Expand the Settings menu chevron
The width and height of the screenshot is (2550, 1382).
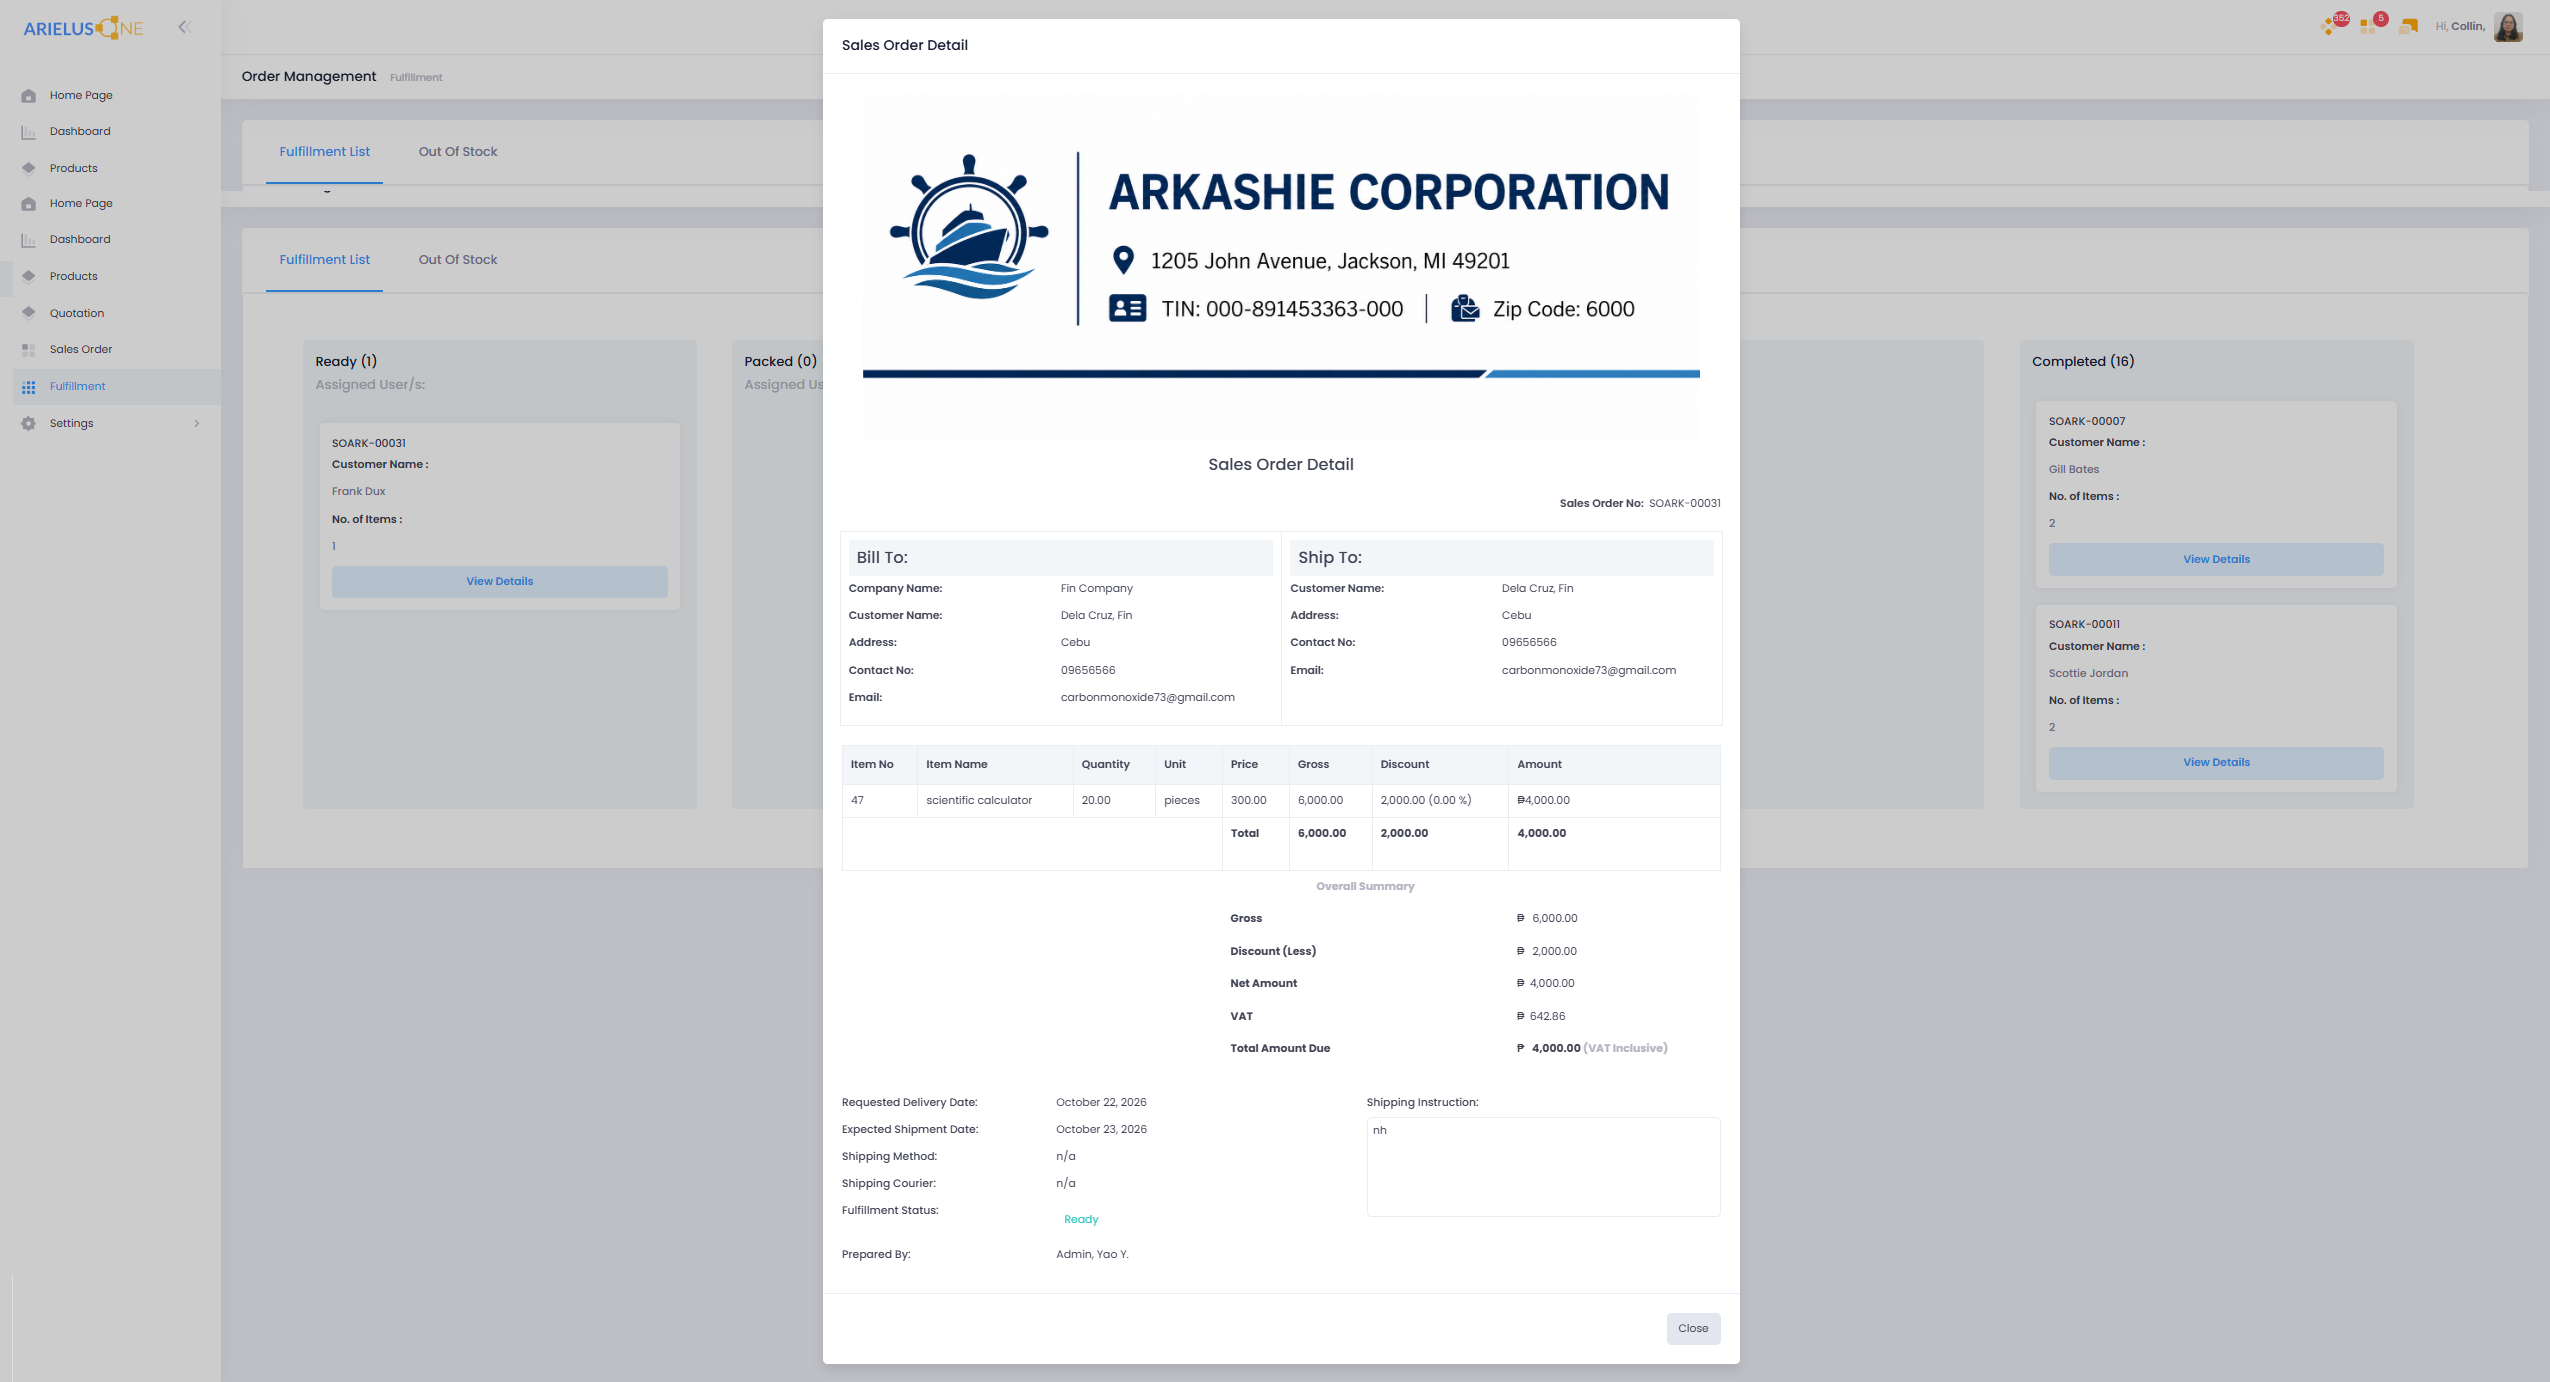click(197, 423)
